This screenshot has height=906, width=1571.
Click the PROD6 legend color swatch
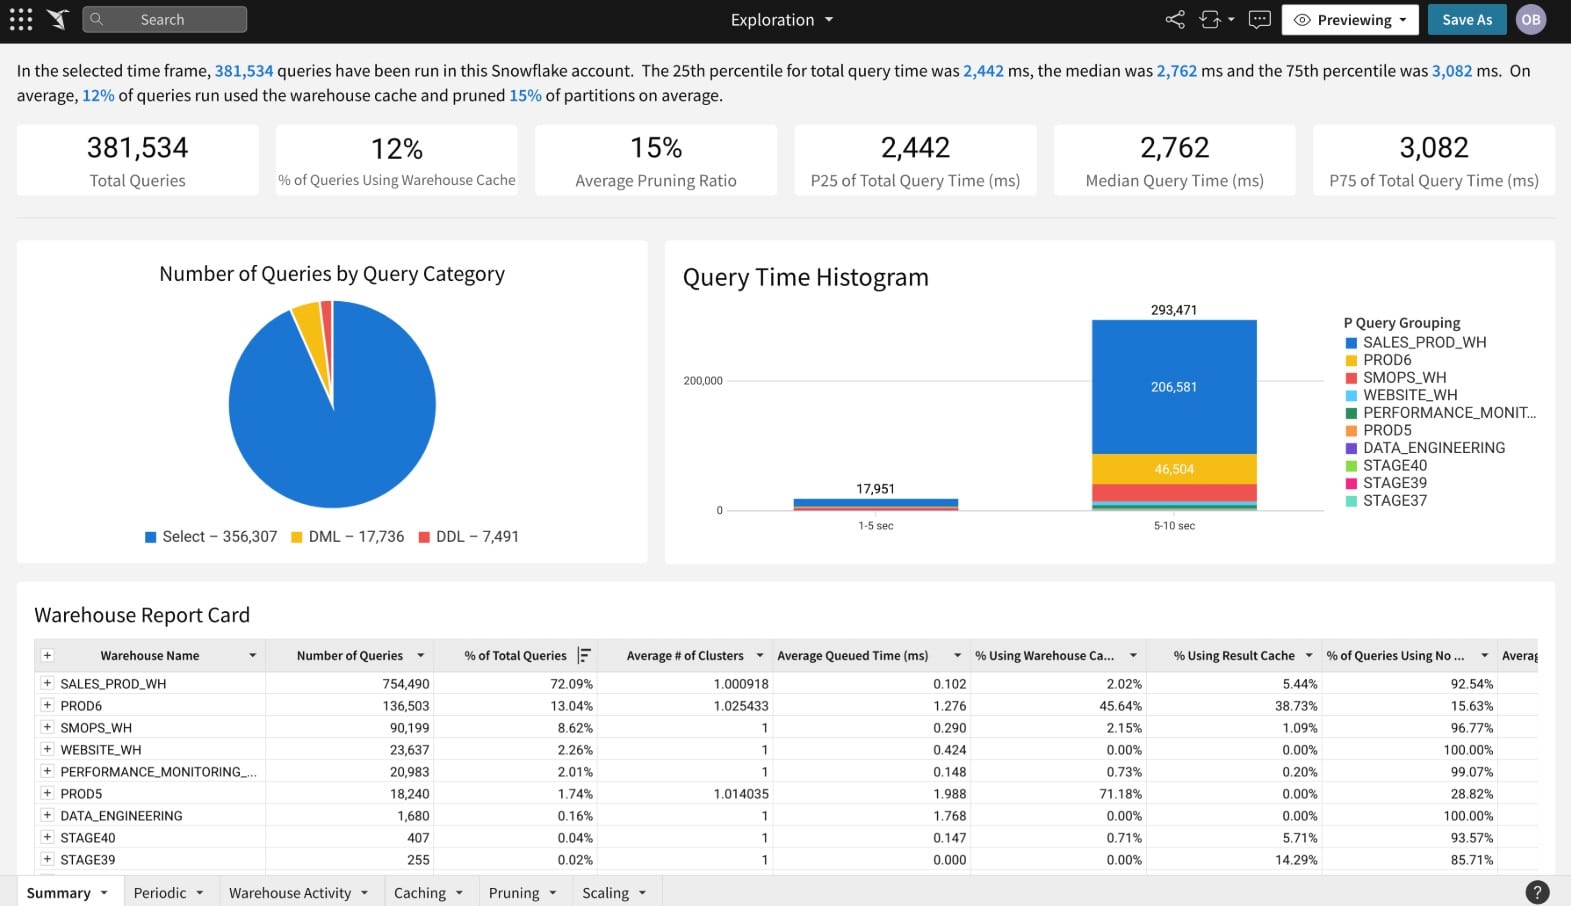click(1351, 360)
